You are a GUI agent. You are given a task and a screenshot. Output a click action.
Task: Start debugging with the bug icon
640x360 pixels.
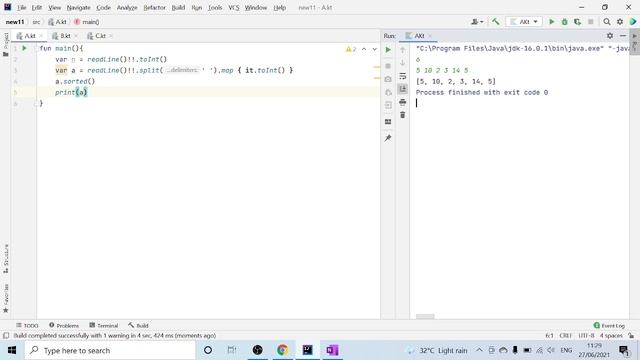click(564, 22)
